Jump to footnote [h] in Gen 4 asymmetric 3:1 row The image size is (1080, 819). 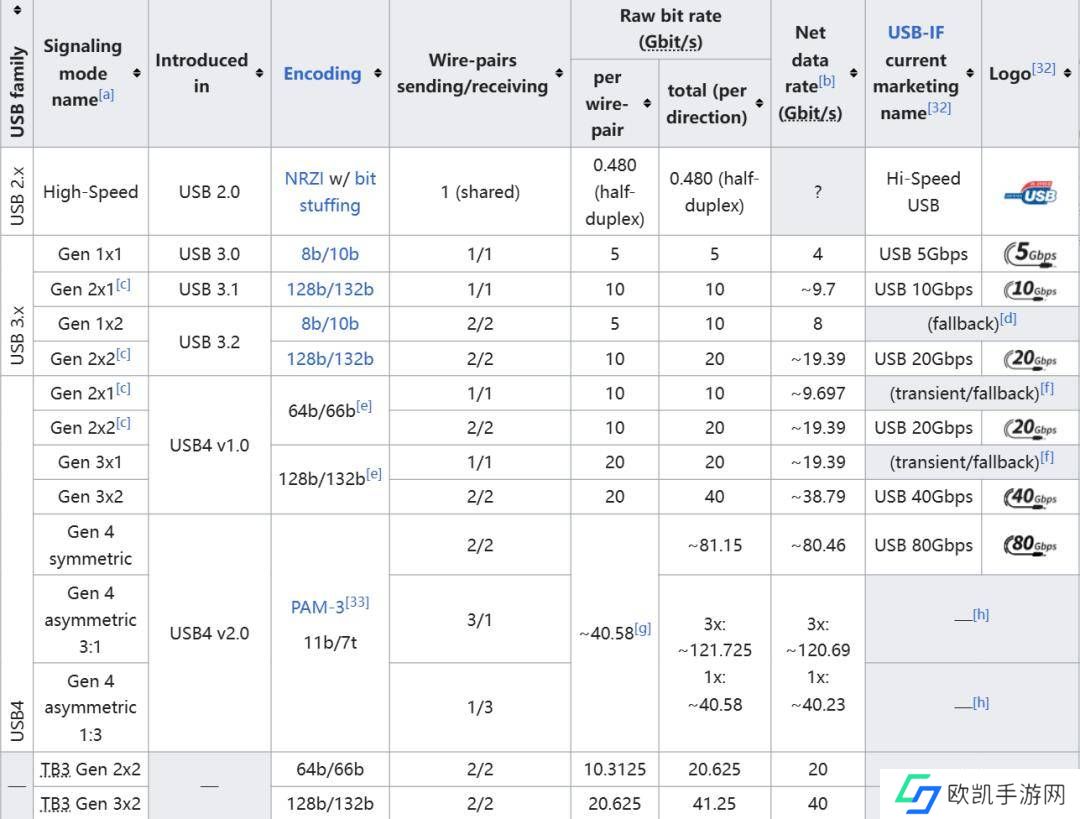(981, 614)
